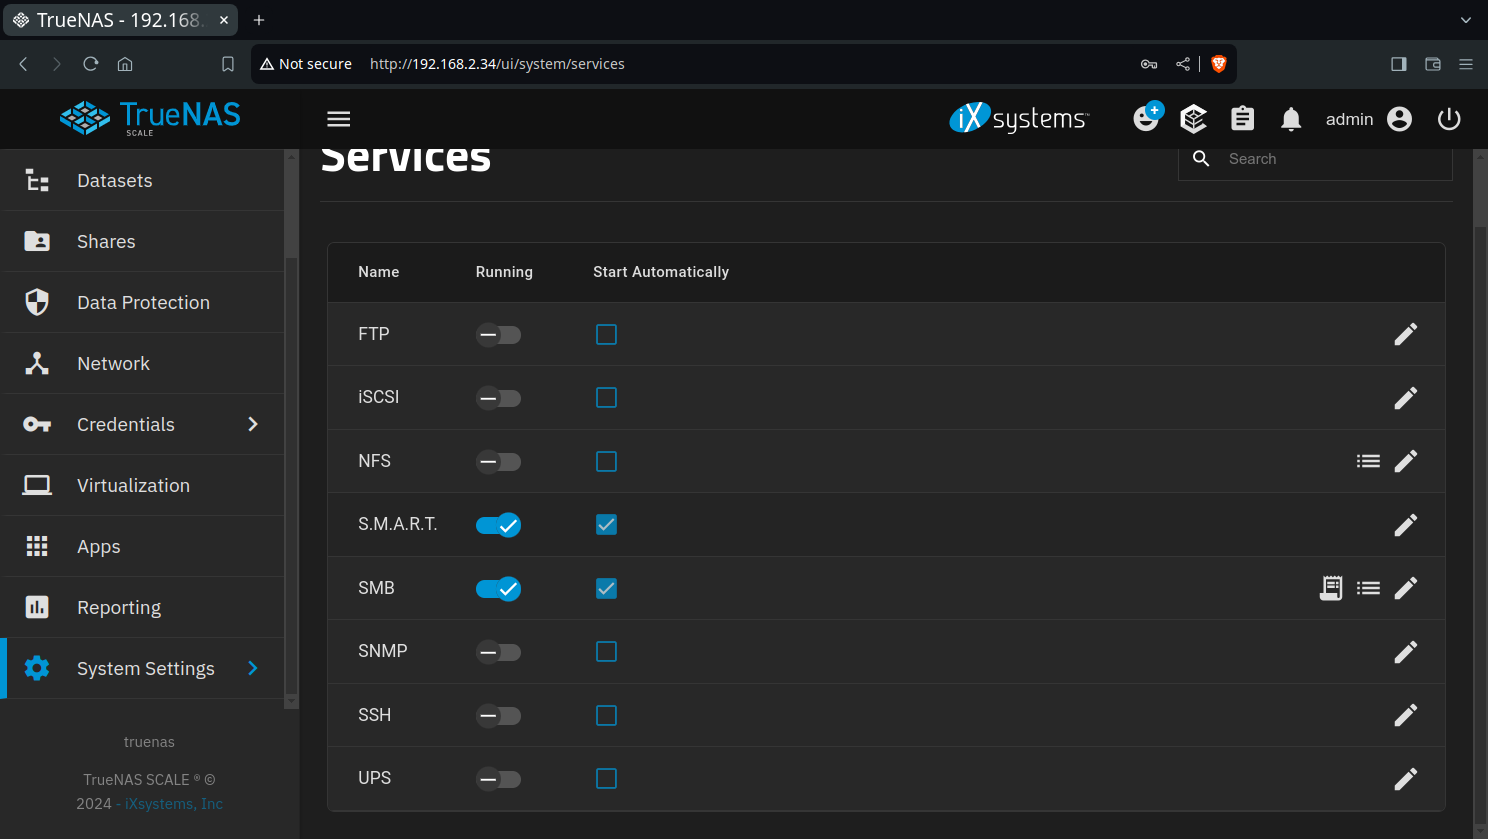Turn off the SMB running toggle
Image resolution: width=1488 pixels, height=839 pixels.
(x=498, y=589)
